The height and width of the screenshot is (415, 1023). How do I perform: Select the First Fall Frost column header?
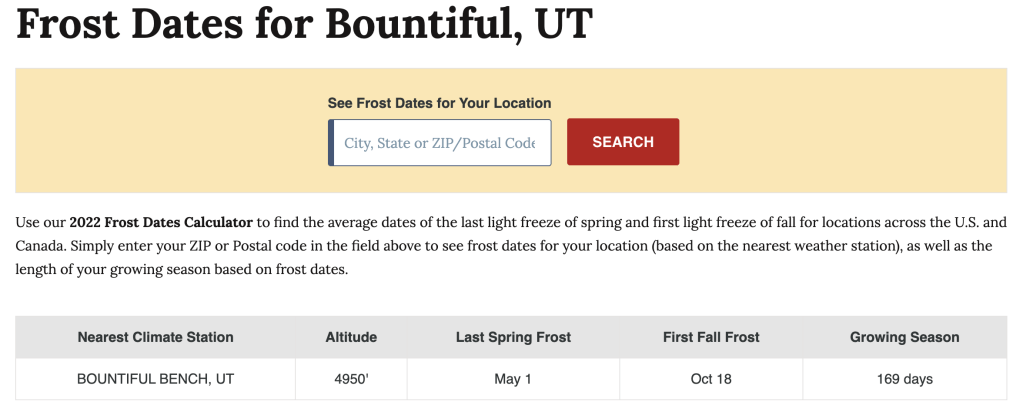(x=710, y=337)
